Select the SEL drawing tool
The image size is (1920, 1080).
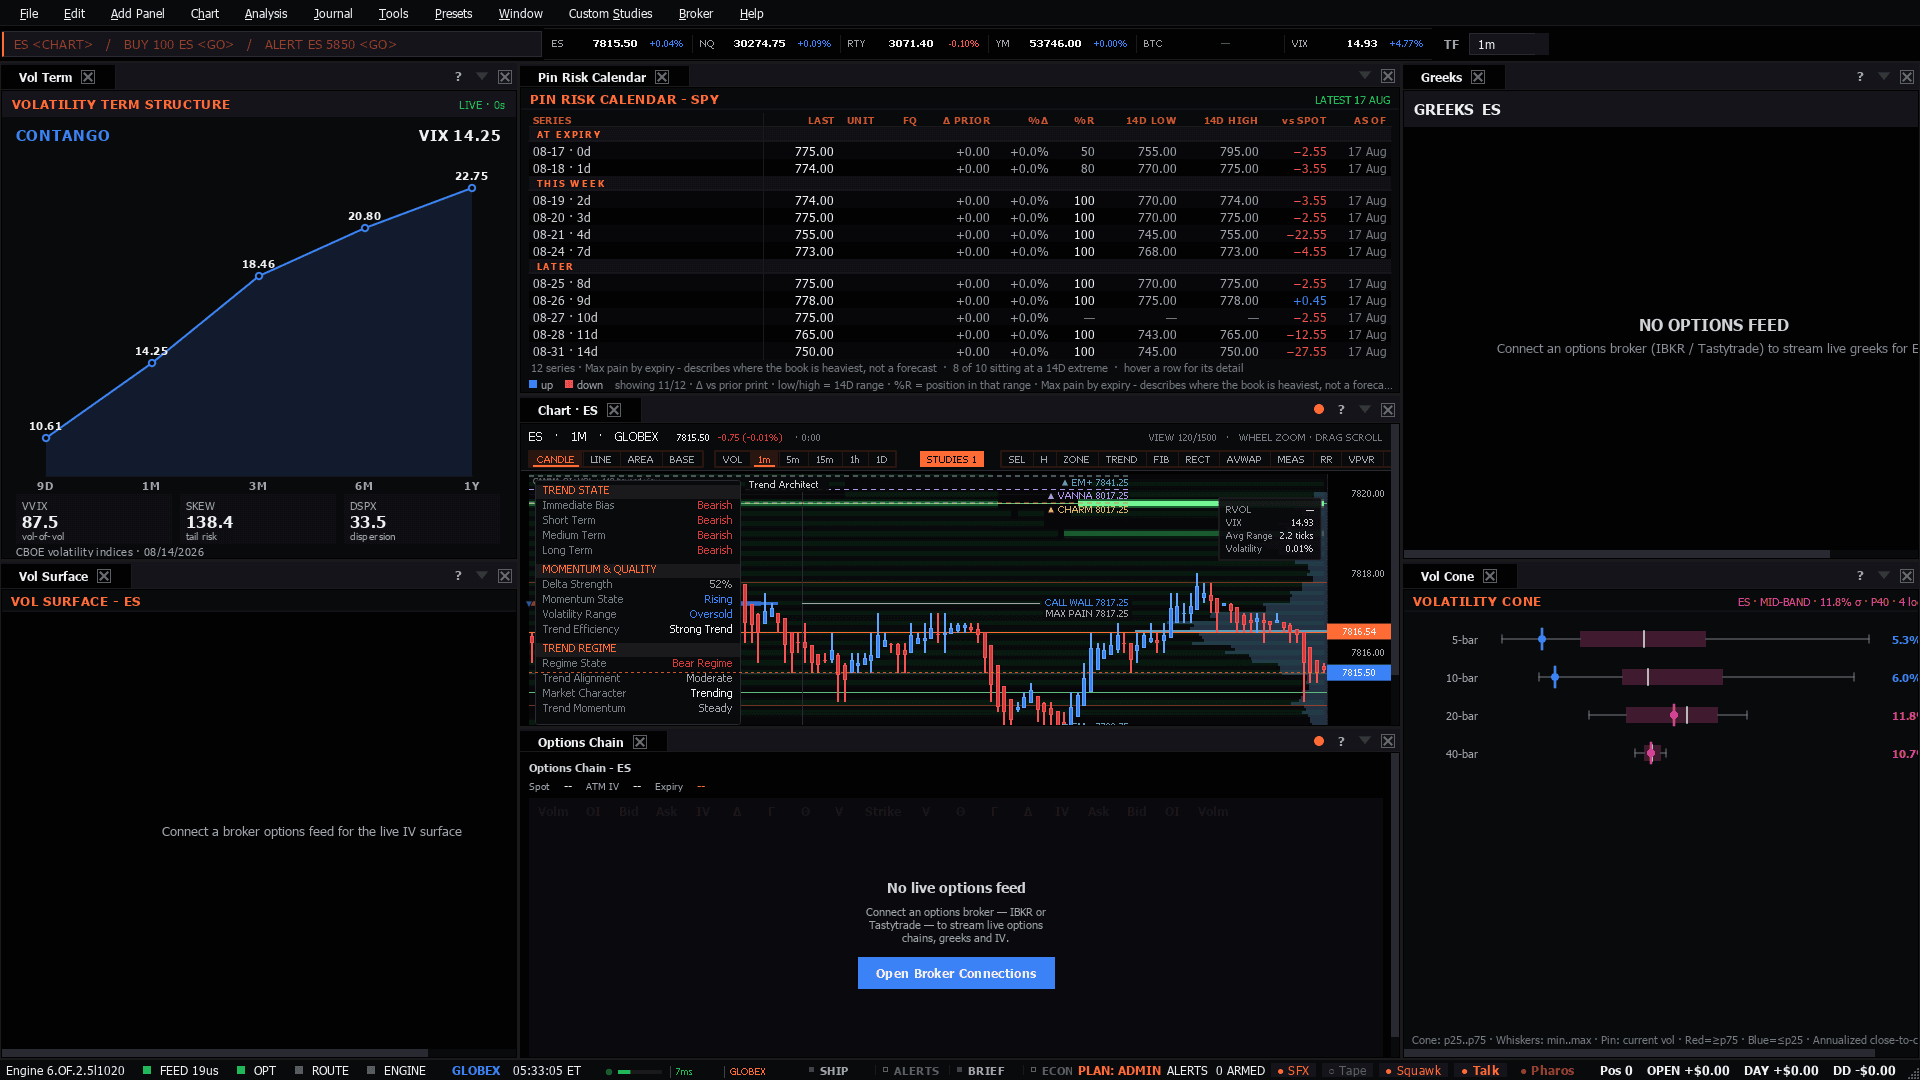point(1017,460)
